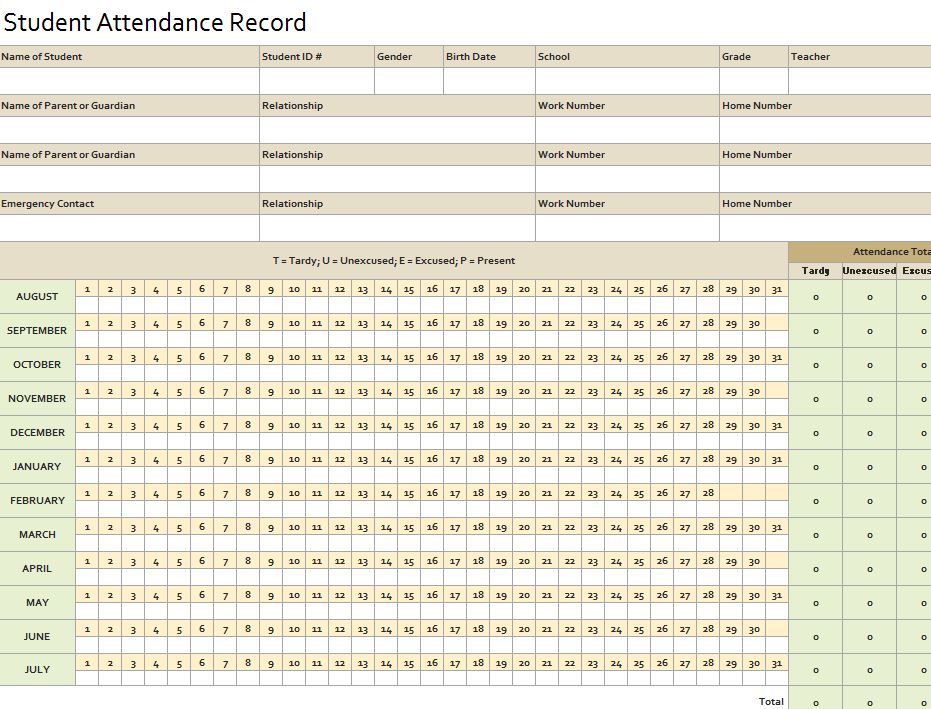
Task: Click the MARCH month label
Action: click(37, 534)
